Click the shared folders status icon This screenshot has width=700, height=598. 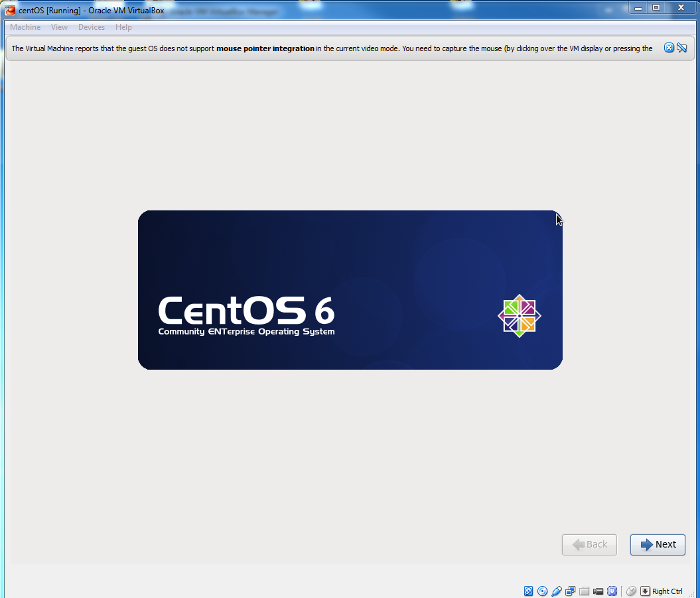[x=584, y=591]
